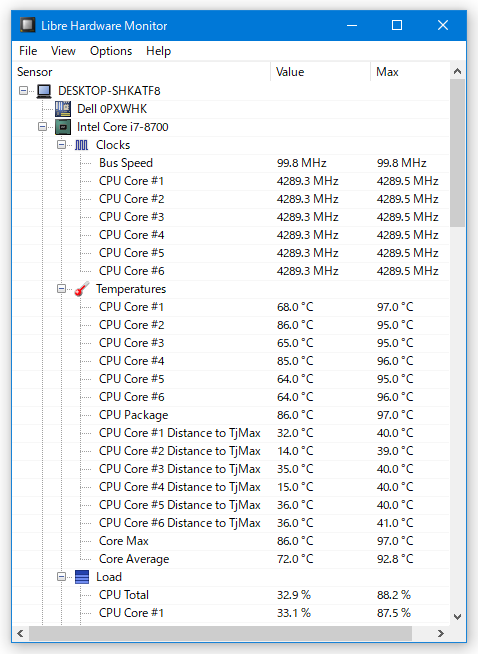Select CPU Core #2 under Temperatures
The height and width of the screenshot is (654, 478).
[x=231, y=325]
